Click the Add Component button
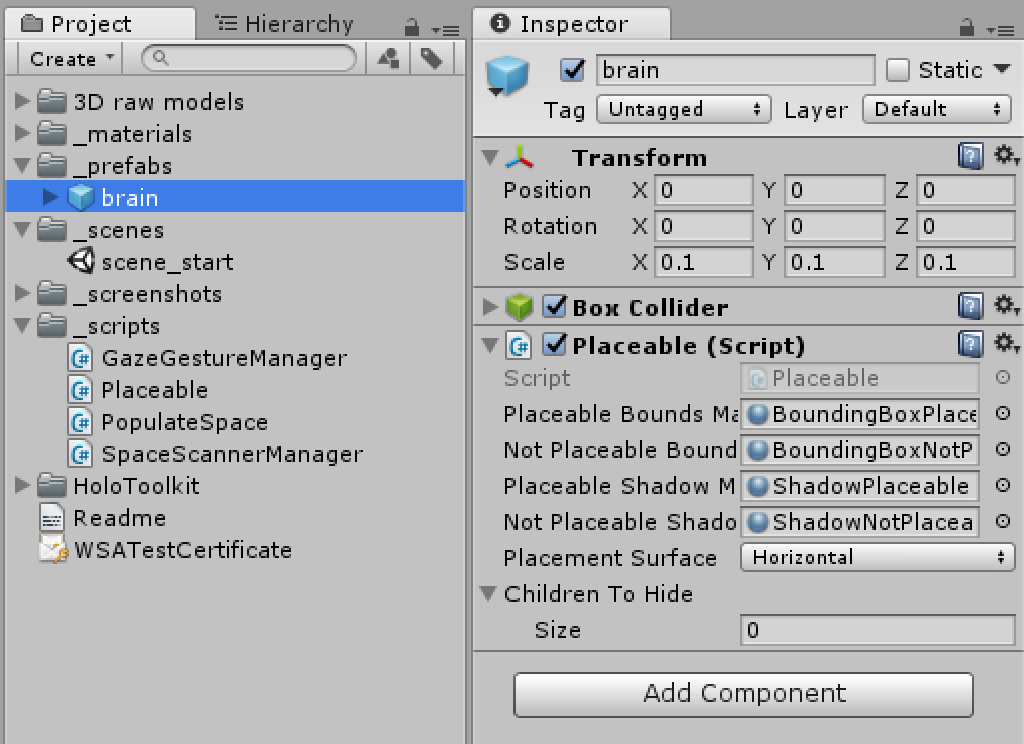The height and width of the screenshot is (744, 1024). coord(743,693)
